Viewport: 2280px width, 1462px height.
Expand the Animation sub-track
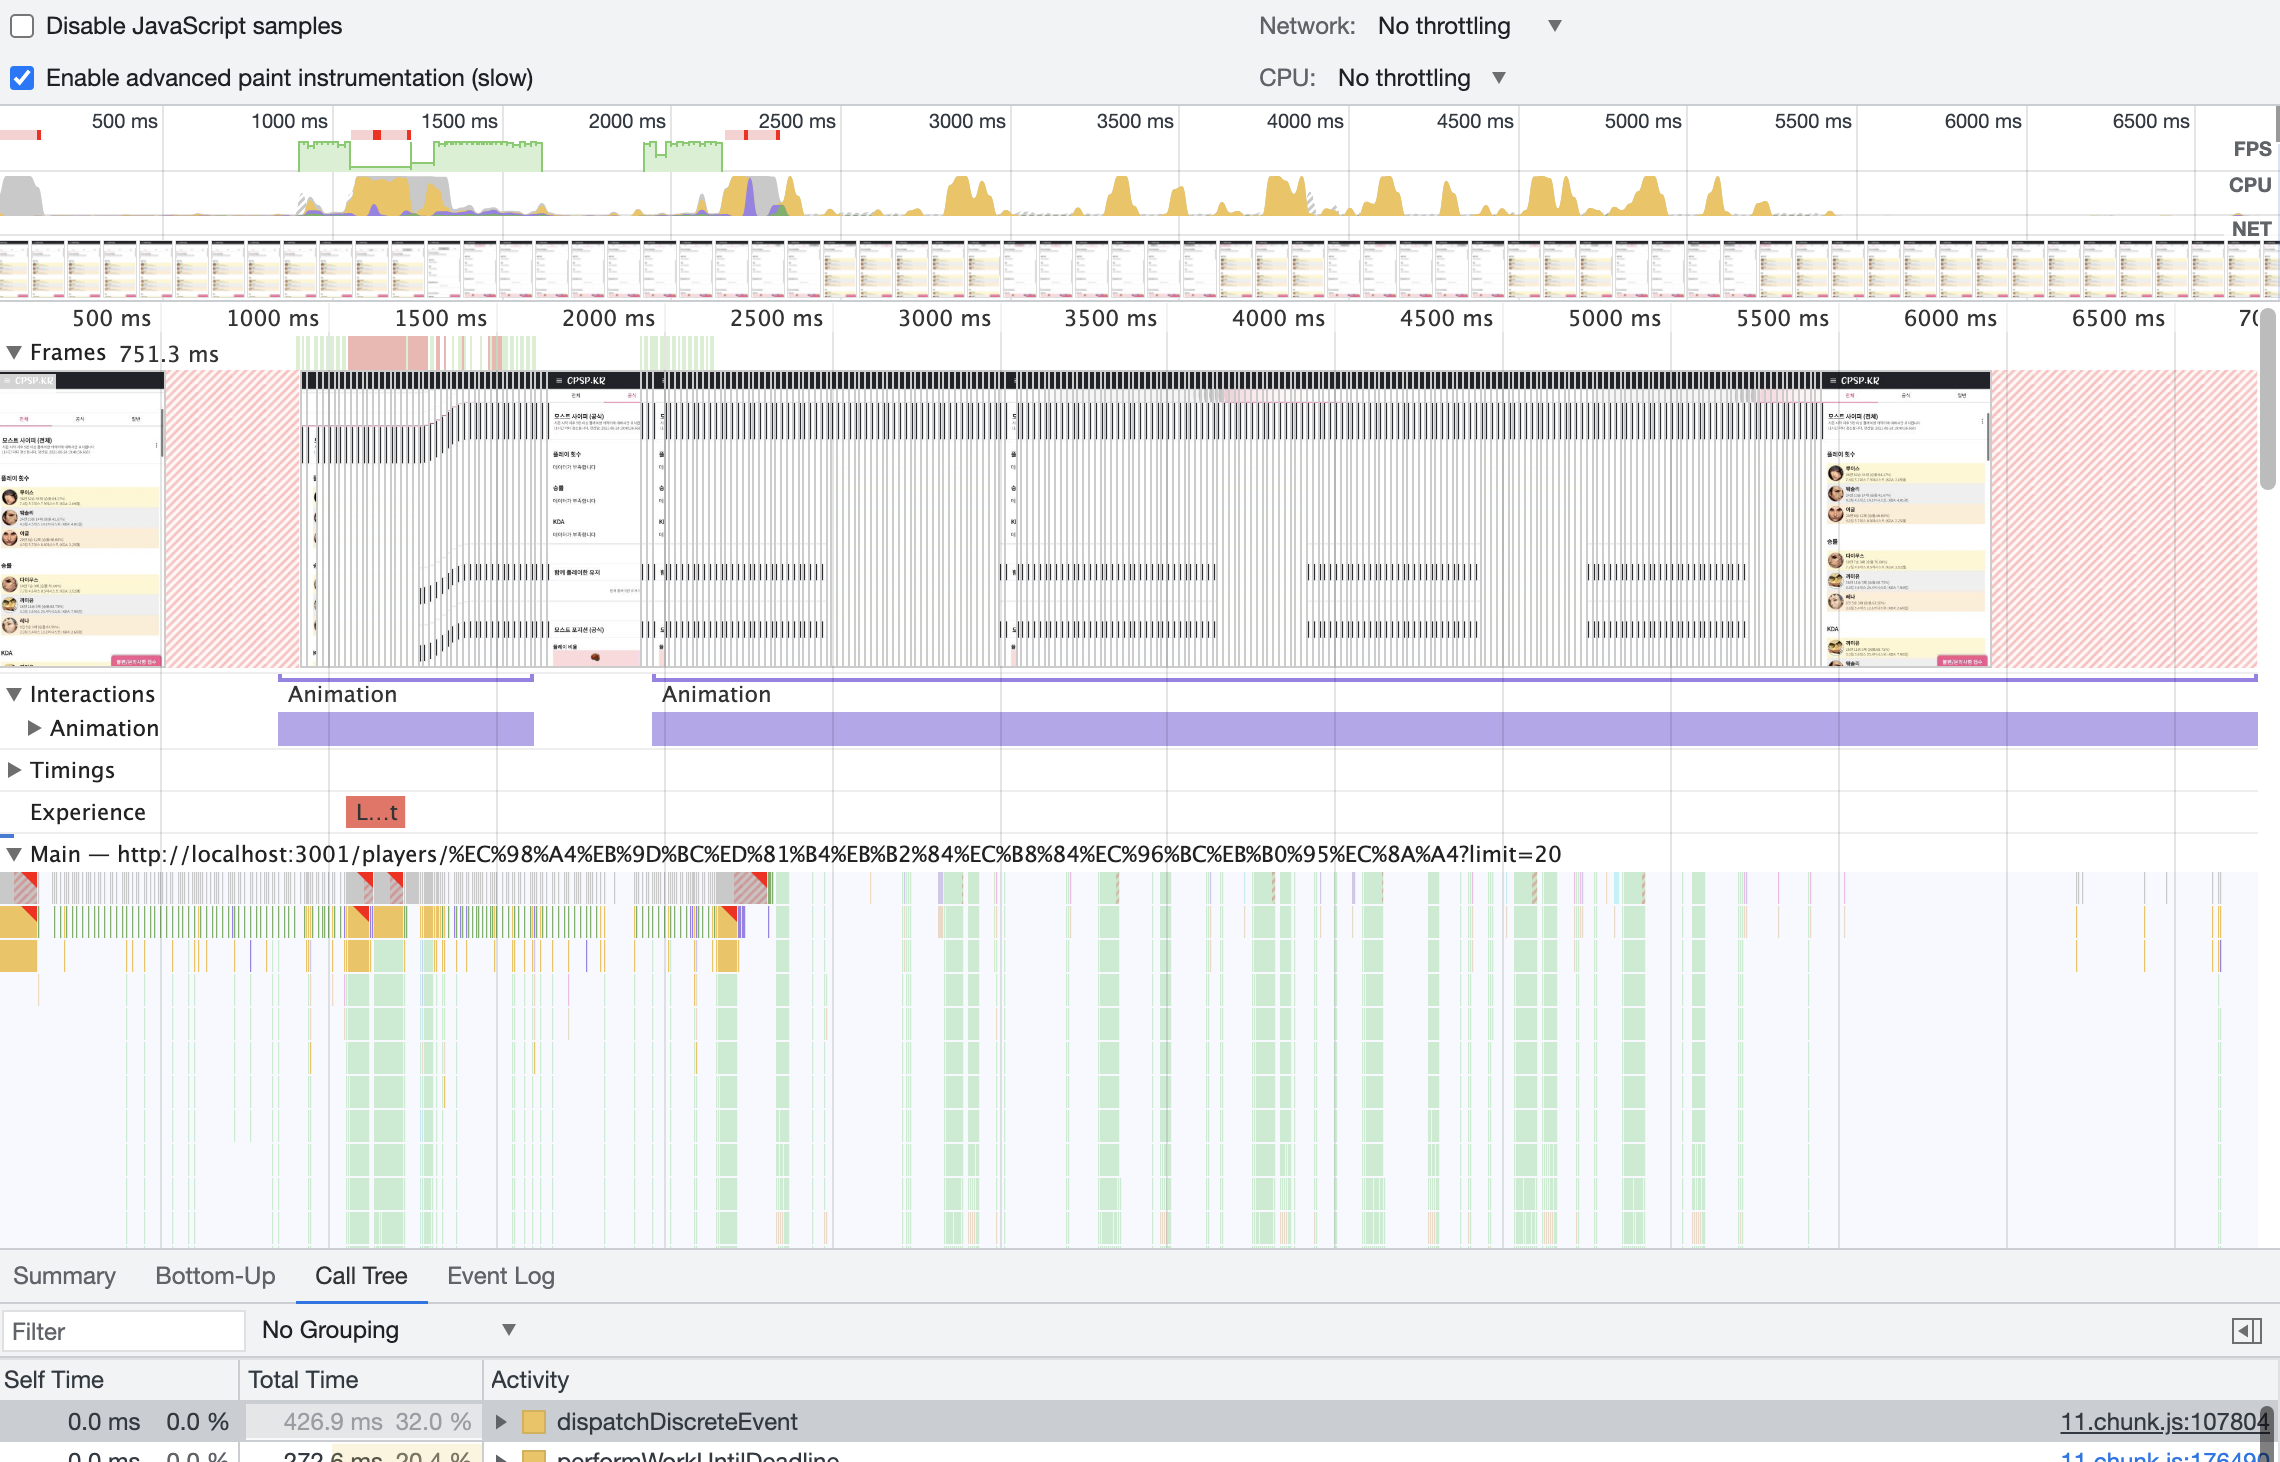pyautogui.click(x=34, y=728)
